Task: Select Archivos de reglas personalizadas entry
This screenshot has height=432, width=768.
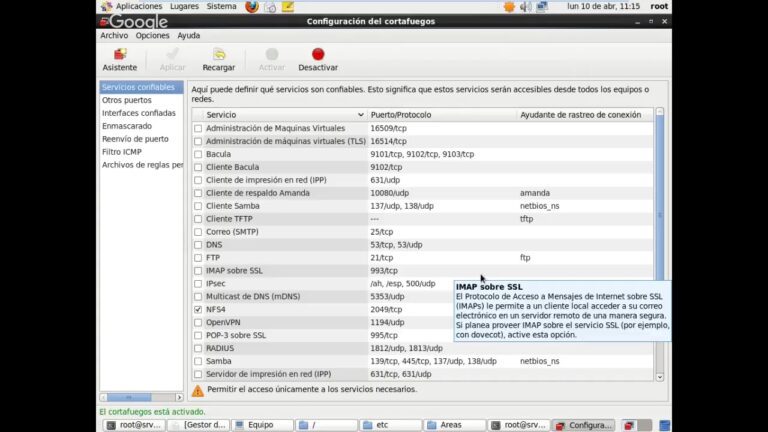Action: click(x=142, y=165)
